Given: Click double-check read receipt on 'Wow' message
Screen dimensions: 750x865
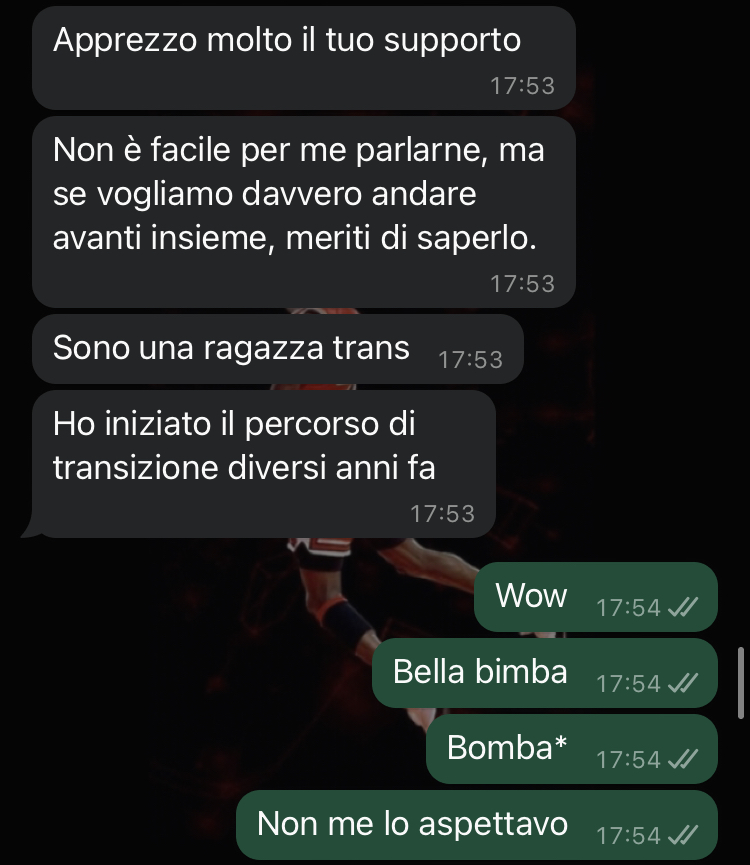Looking at the screenshot, I should [x=683, y=607].
